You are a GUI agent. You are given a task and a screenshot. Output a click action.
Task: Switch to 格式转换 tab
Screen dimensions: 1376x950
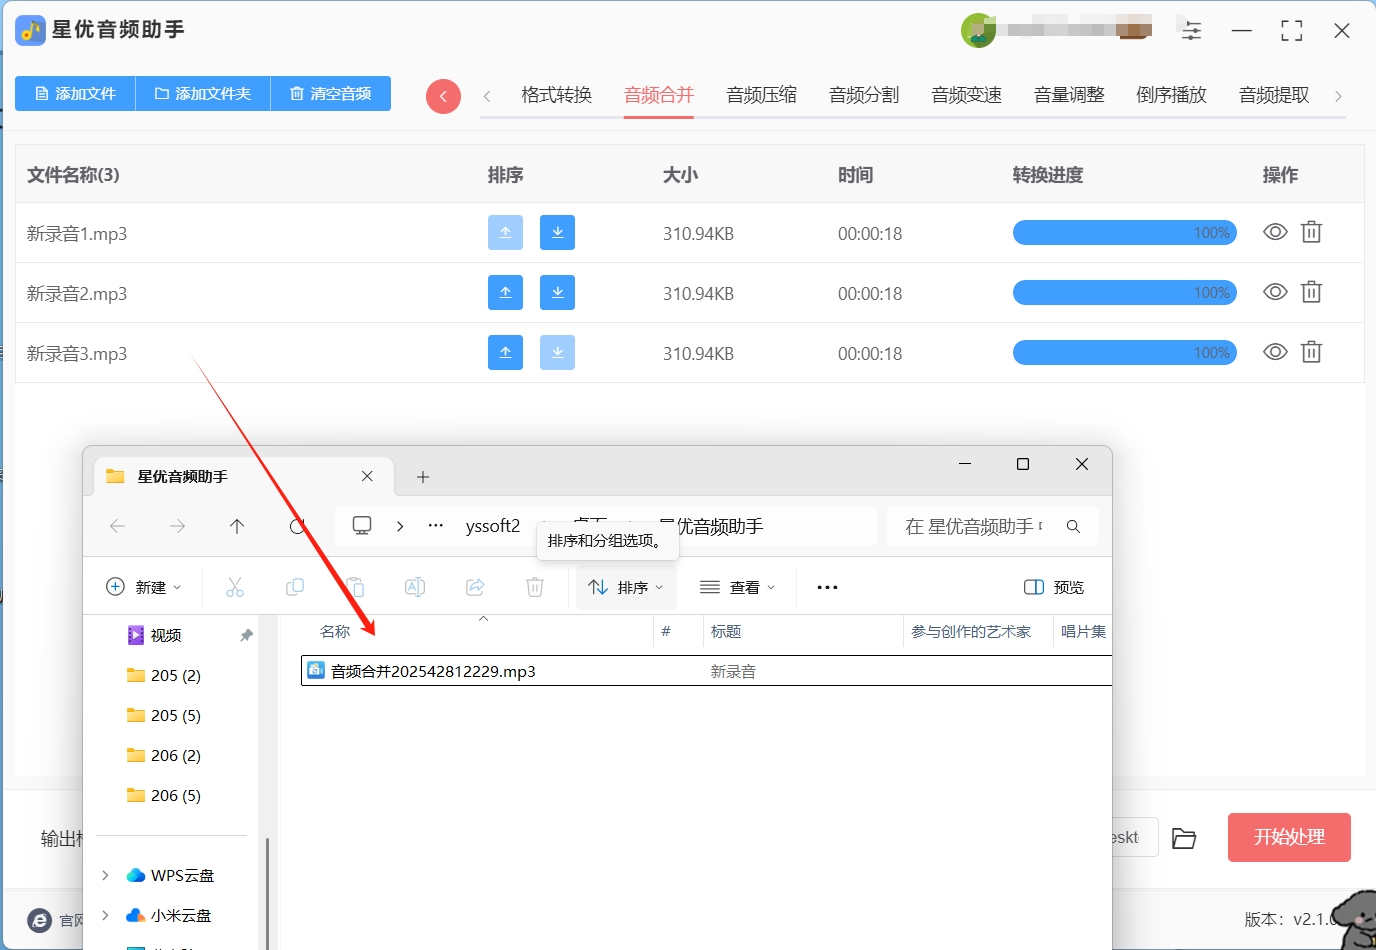[x=556, y=95]
